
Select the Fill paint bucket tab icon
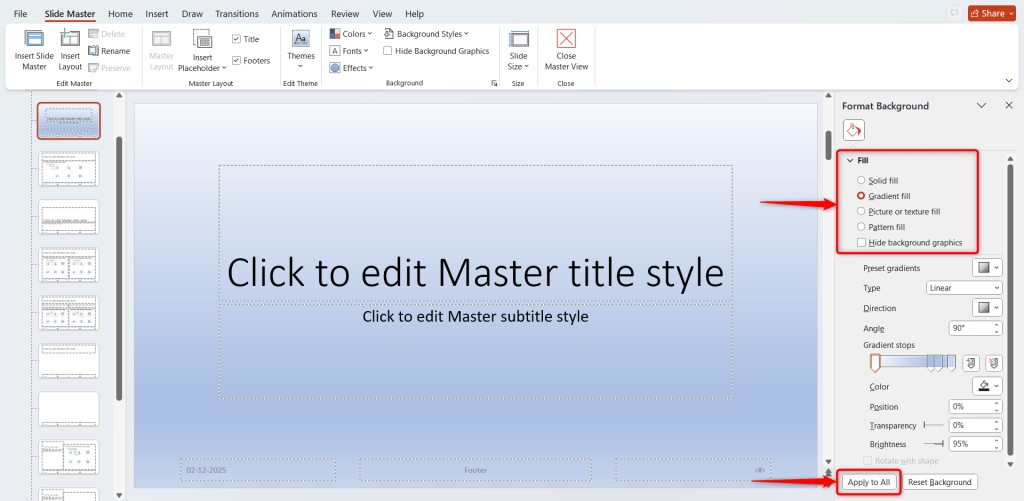point(854,130)
